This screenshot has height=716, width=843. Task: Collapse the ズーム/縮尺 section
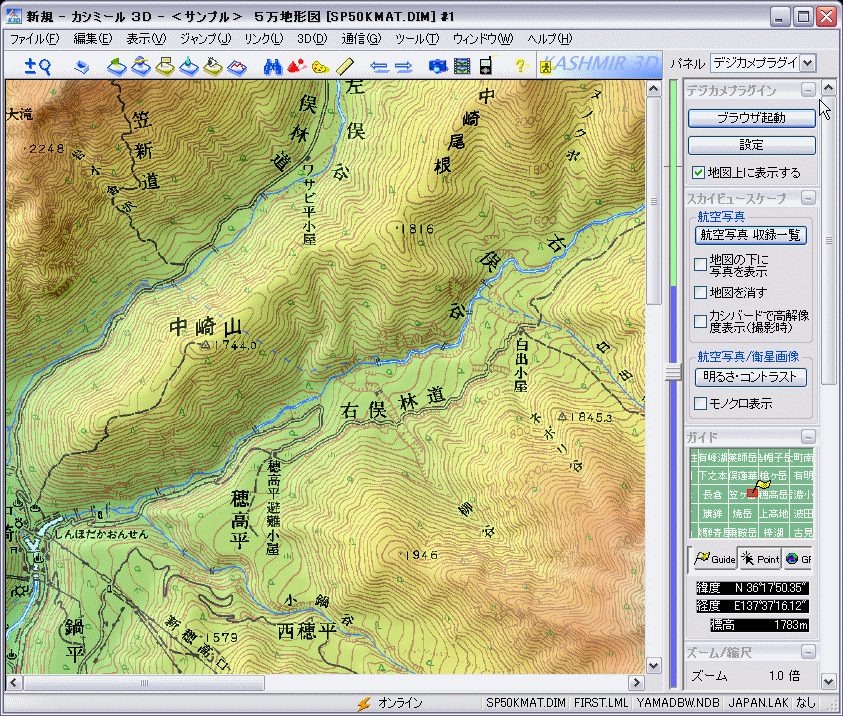(x=808, y=652)
